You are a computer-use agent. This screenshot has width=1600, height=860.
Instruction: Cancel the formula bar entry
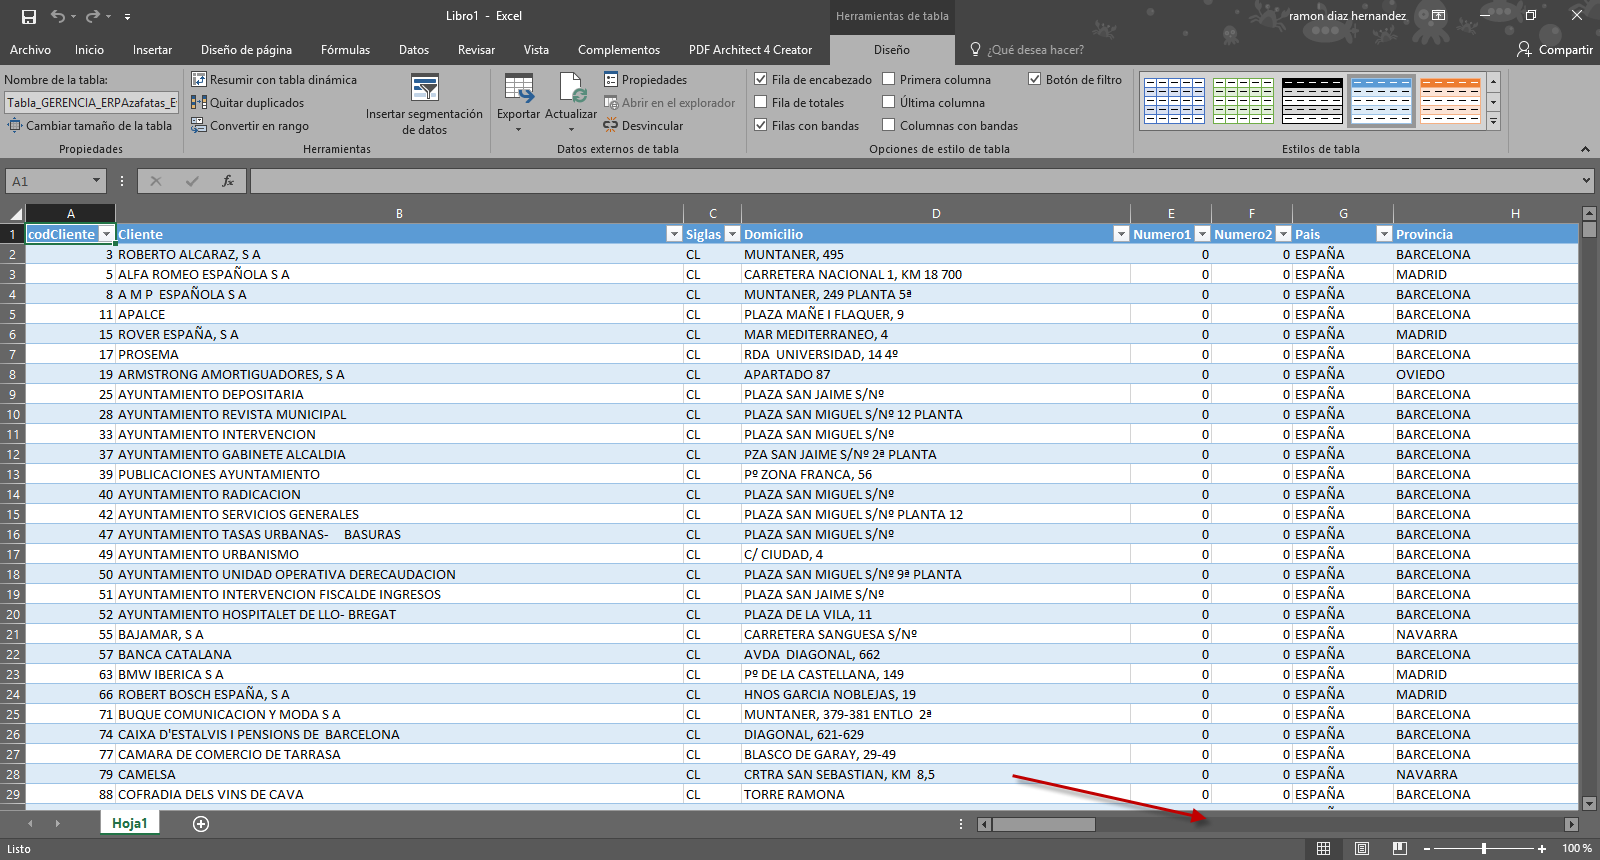(156, 181)
